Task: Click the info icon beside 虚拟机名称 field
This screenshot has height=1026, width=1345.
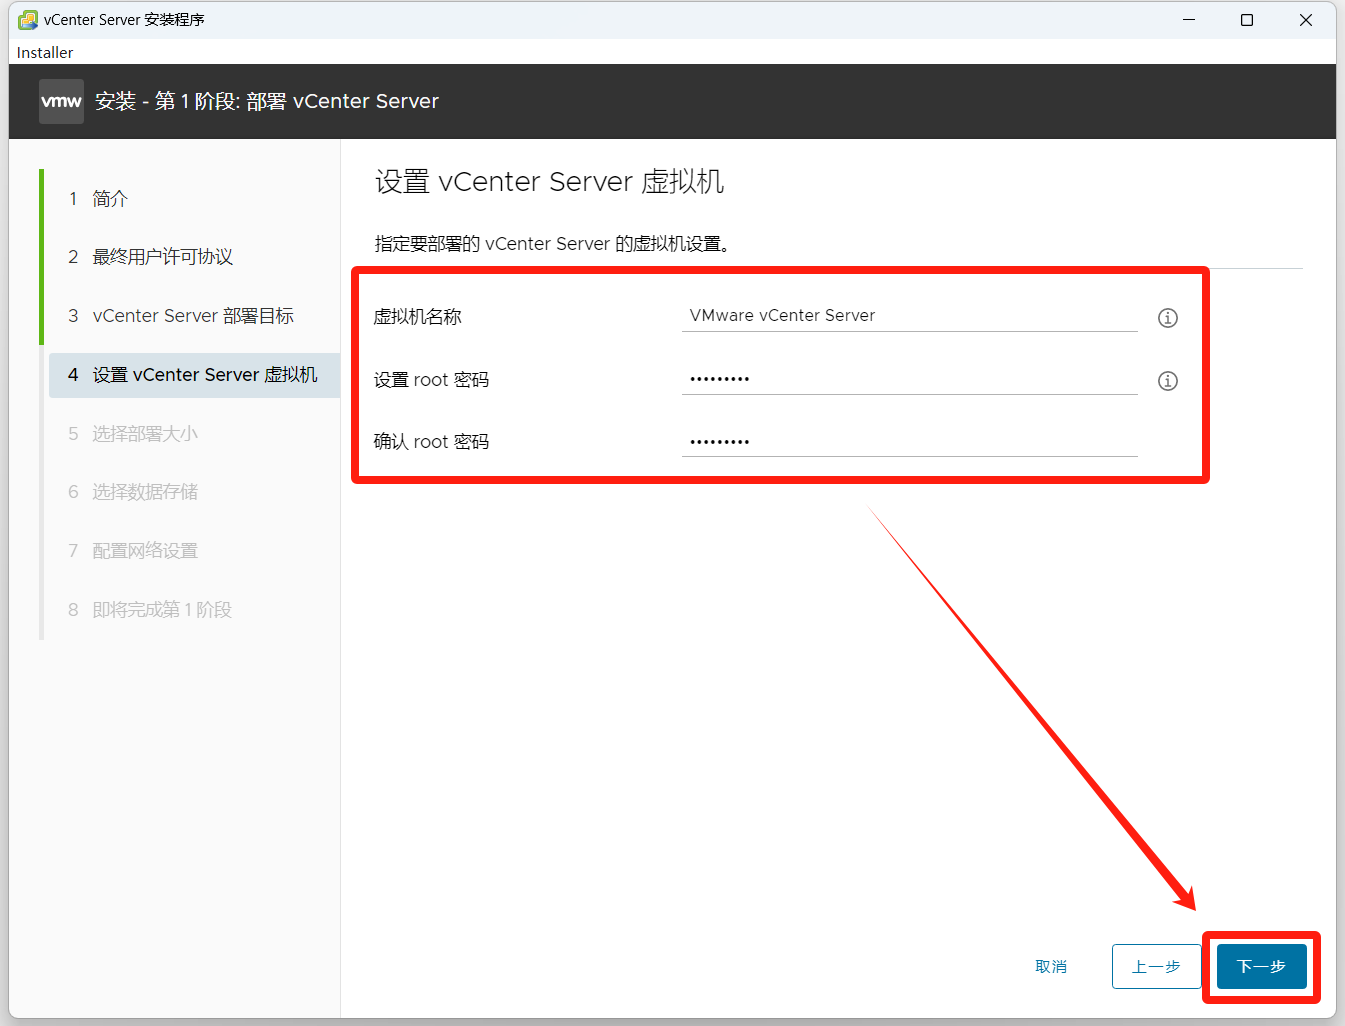Action: (x=1167, y=318)
